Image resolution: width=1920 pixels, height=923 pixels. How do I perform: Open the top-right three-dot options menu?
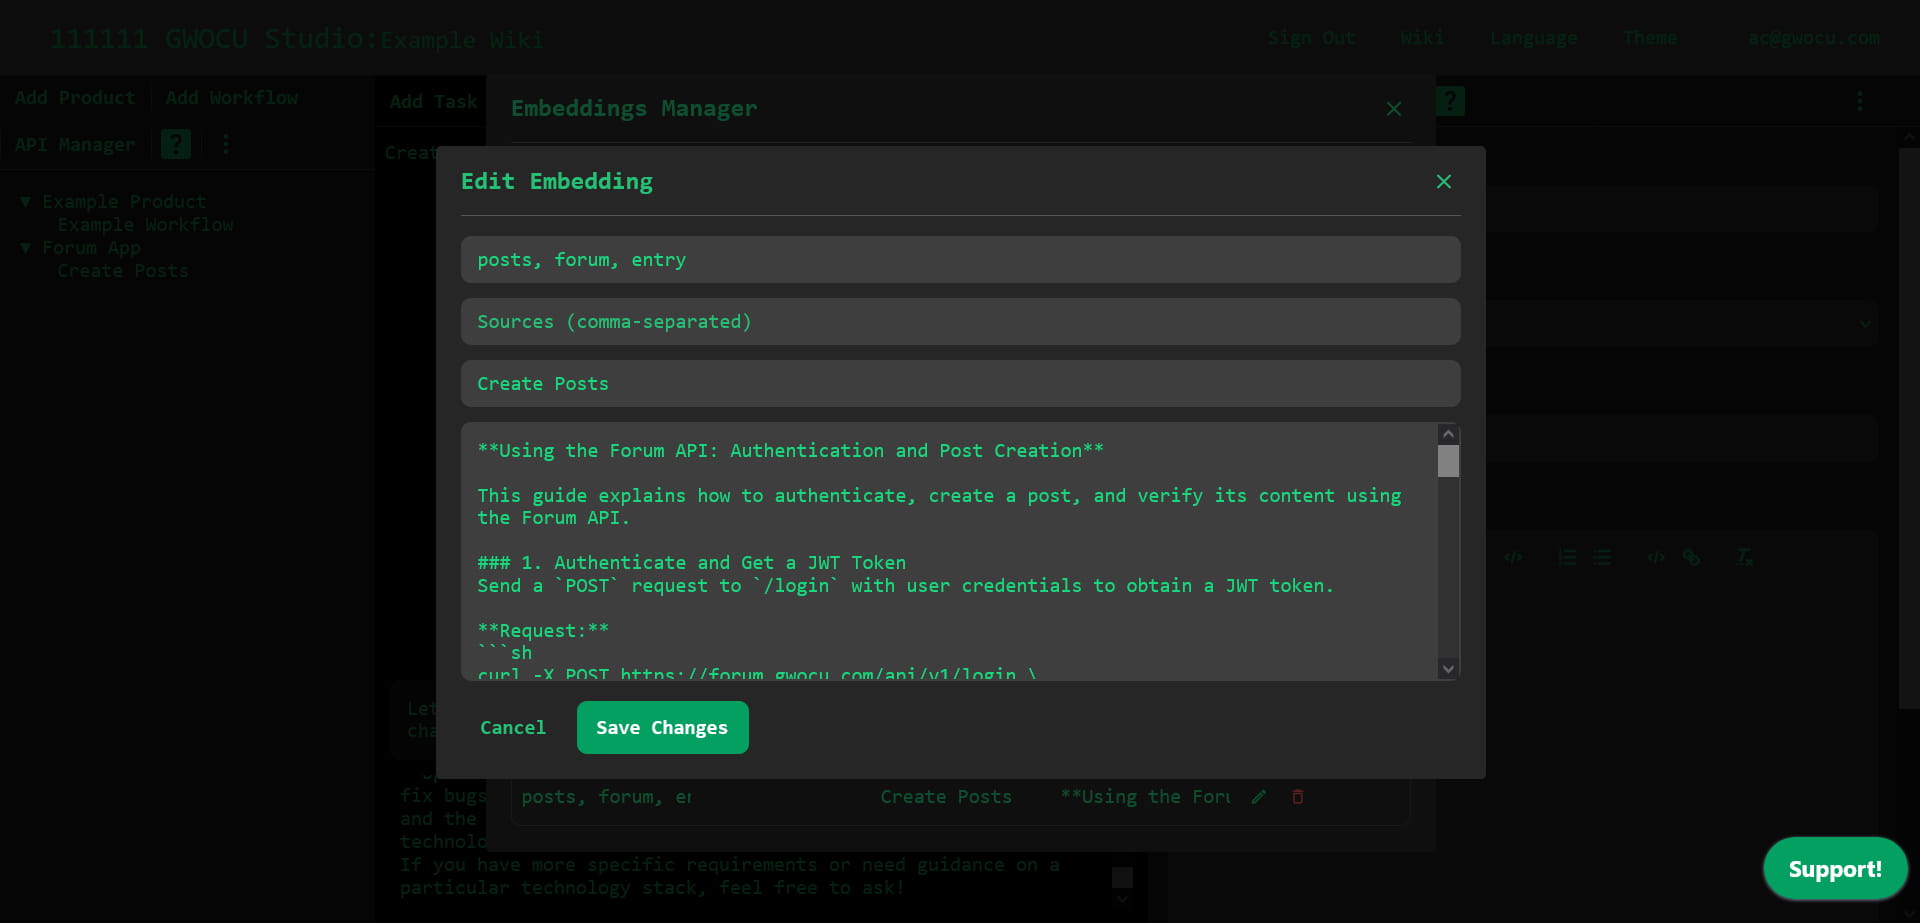(x=1859, y=101)
